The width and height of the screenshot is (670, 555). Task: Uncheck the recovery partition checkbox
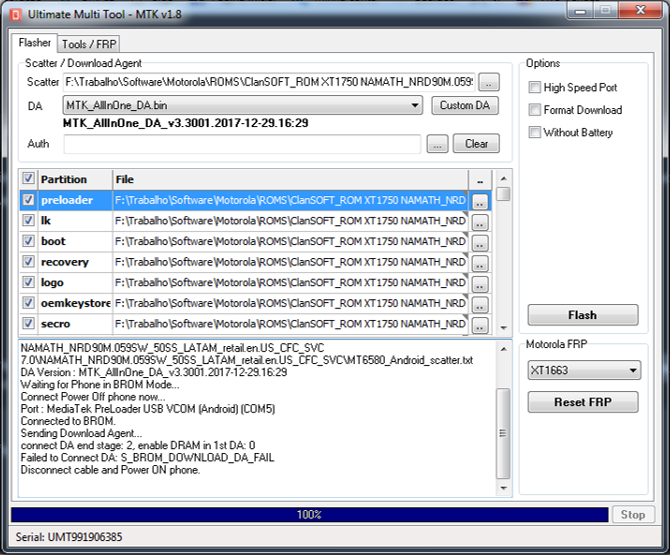28,261
